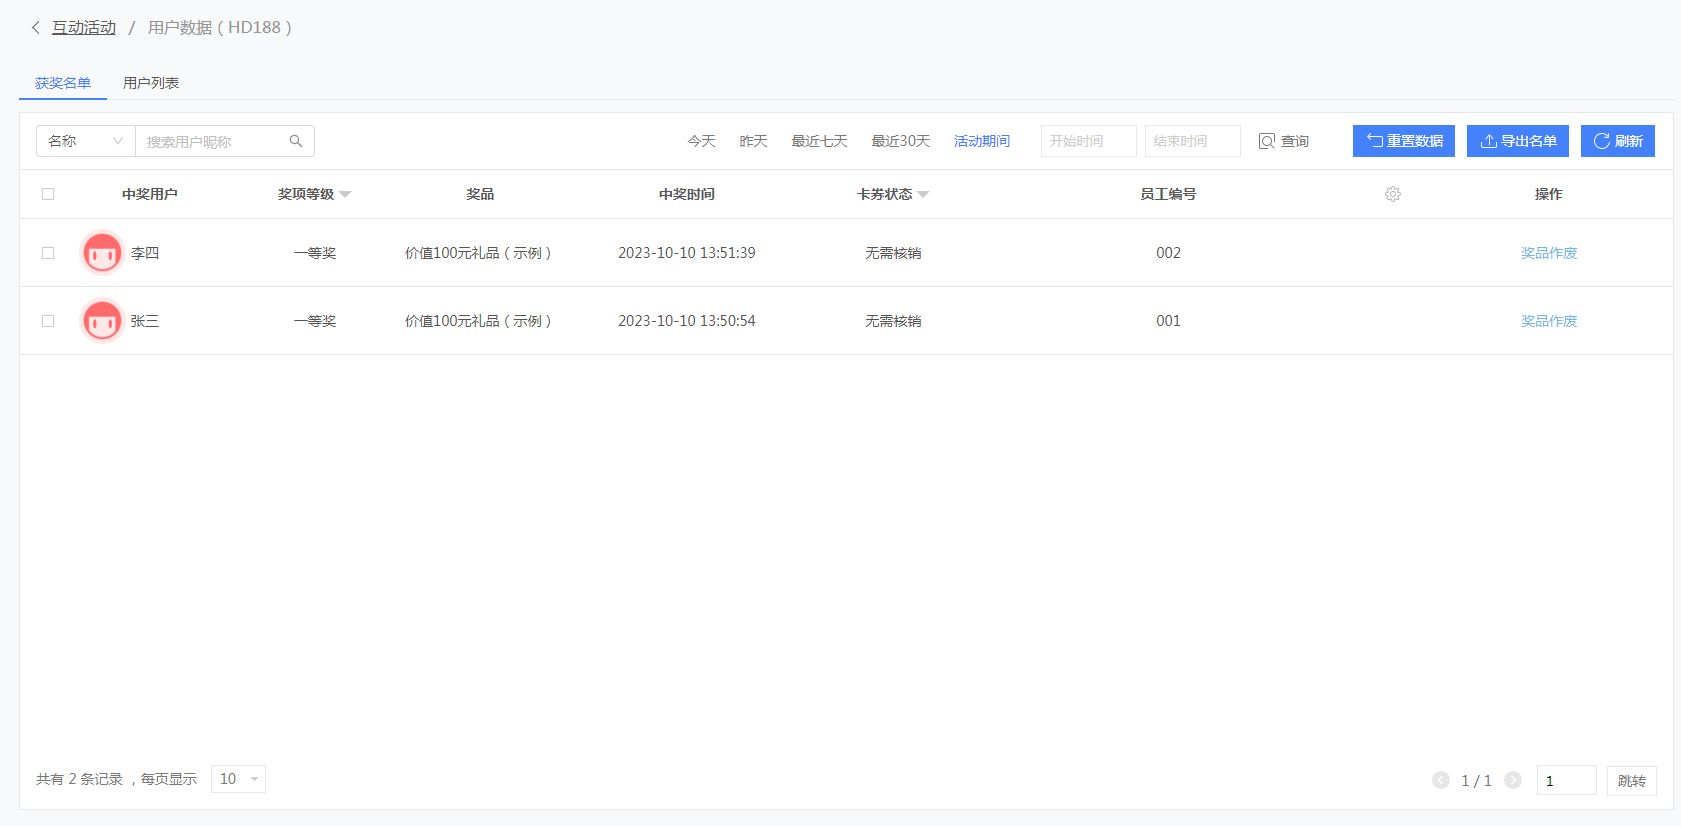Filter by 最近七天

820,141
